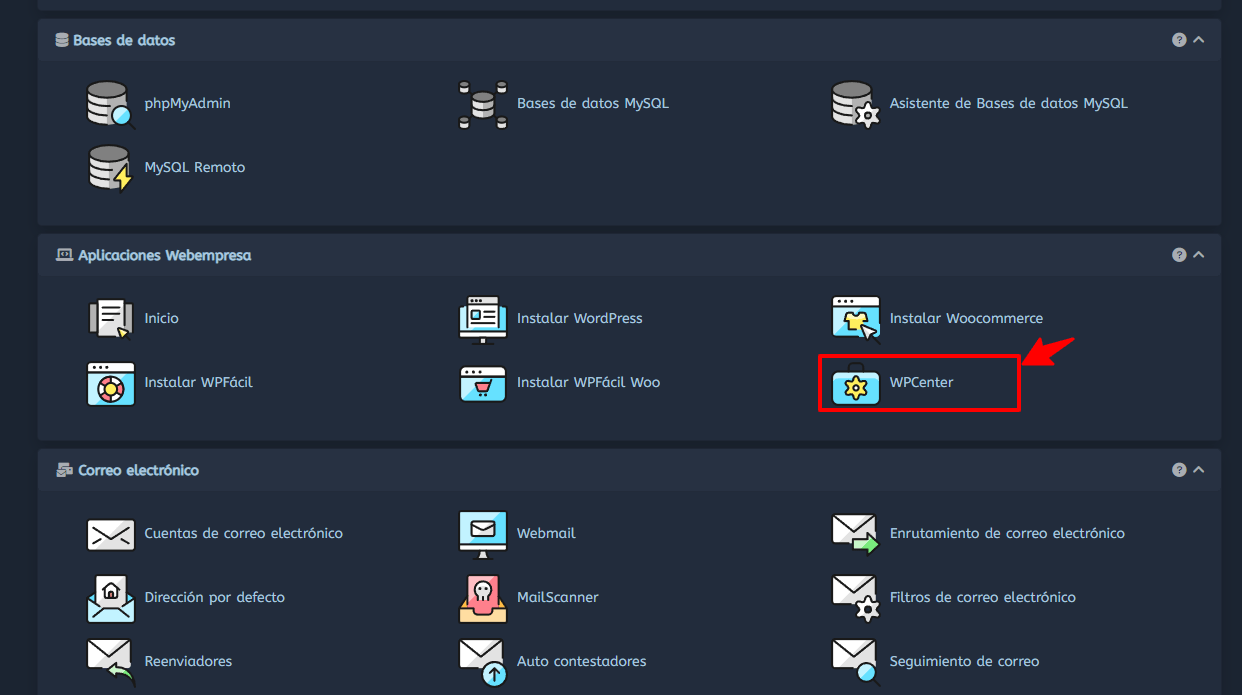
Task: Click the Seguimiento de correo magnifier icon
Action: (x=856, y=662)
